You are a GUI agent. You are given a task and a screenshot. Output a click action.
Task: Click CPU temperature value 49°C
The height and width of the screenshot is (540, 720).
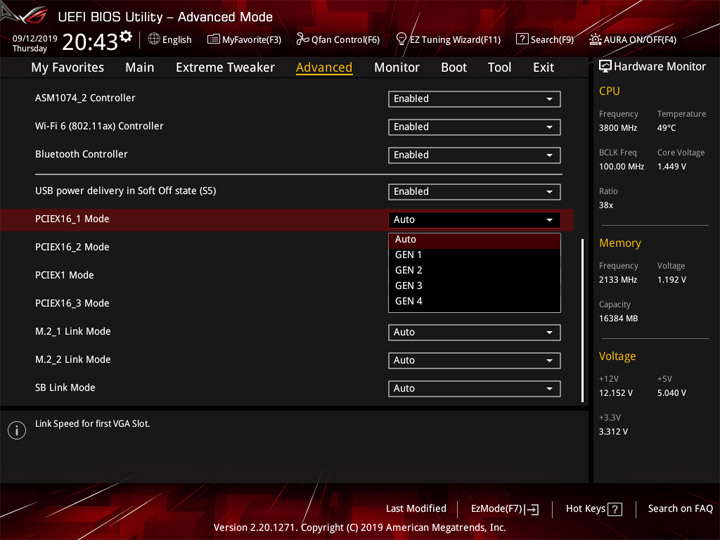pyautogui.click(x=666, y=128)
